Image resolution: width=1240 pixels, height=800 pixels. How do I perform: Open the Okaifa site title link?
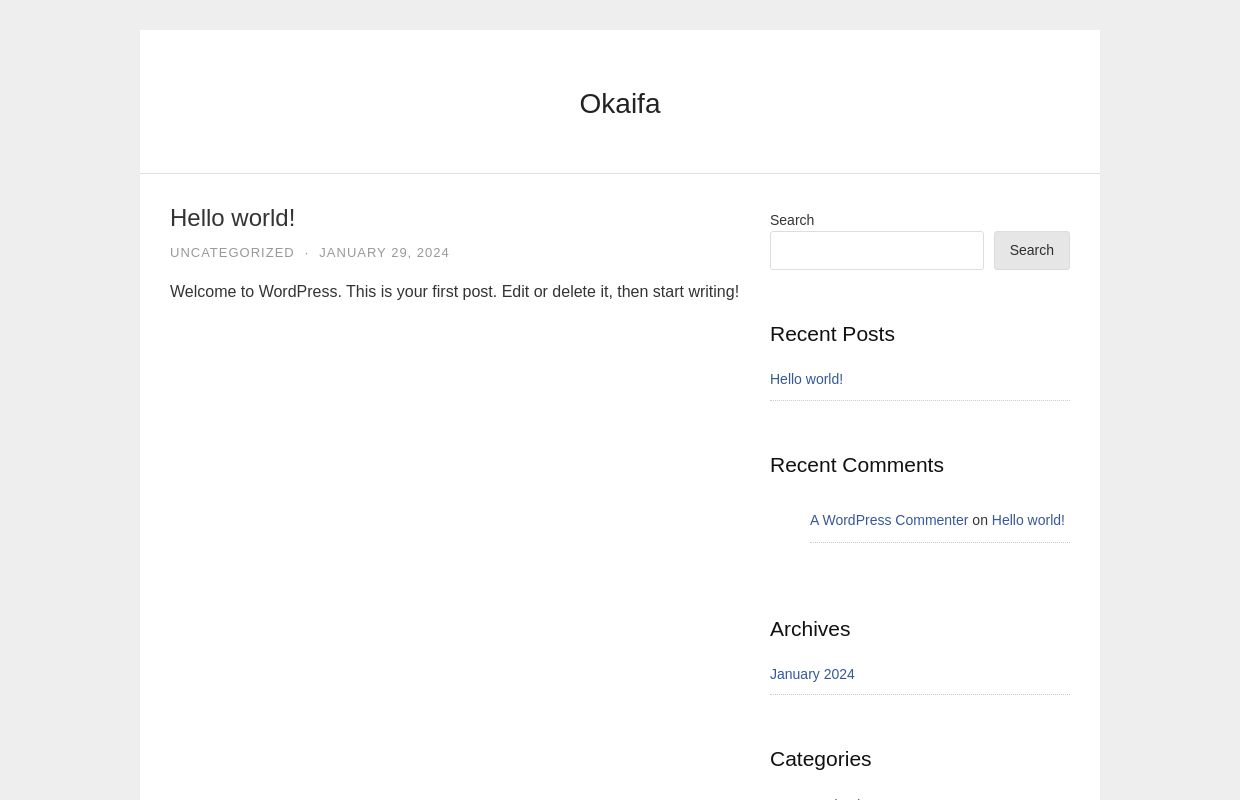[620, 104]
